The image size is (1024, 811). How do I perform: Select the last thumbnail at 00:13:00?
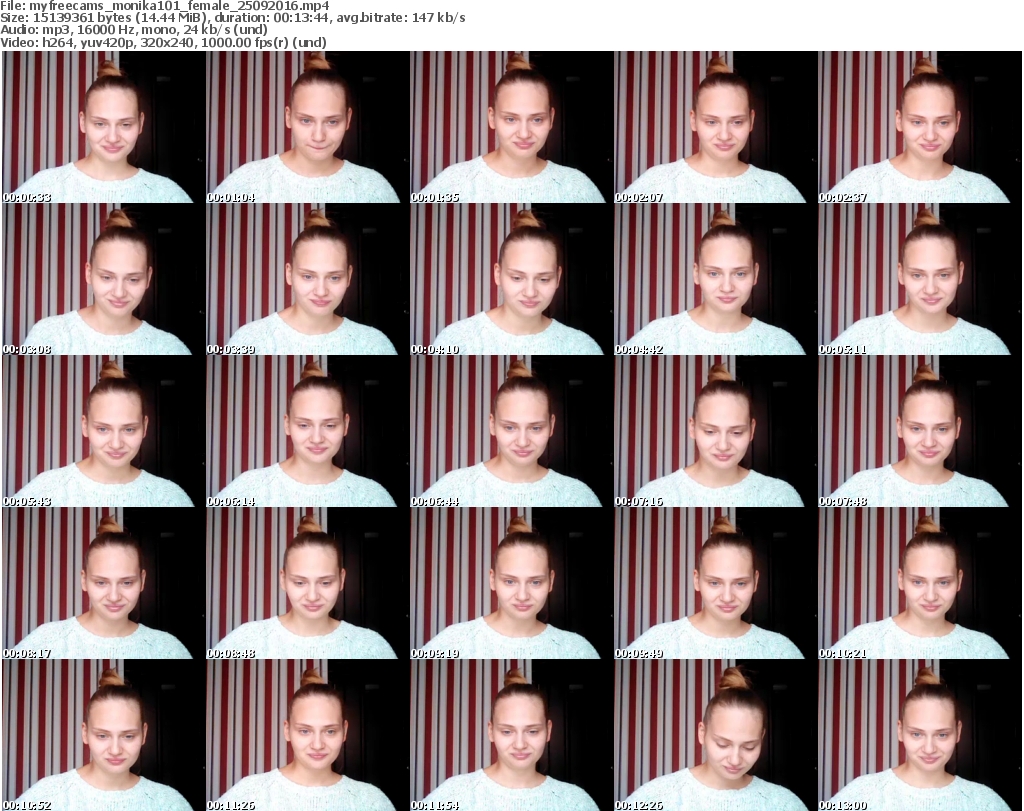[x=919, y=735]
